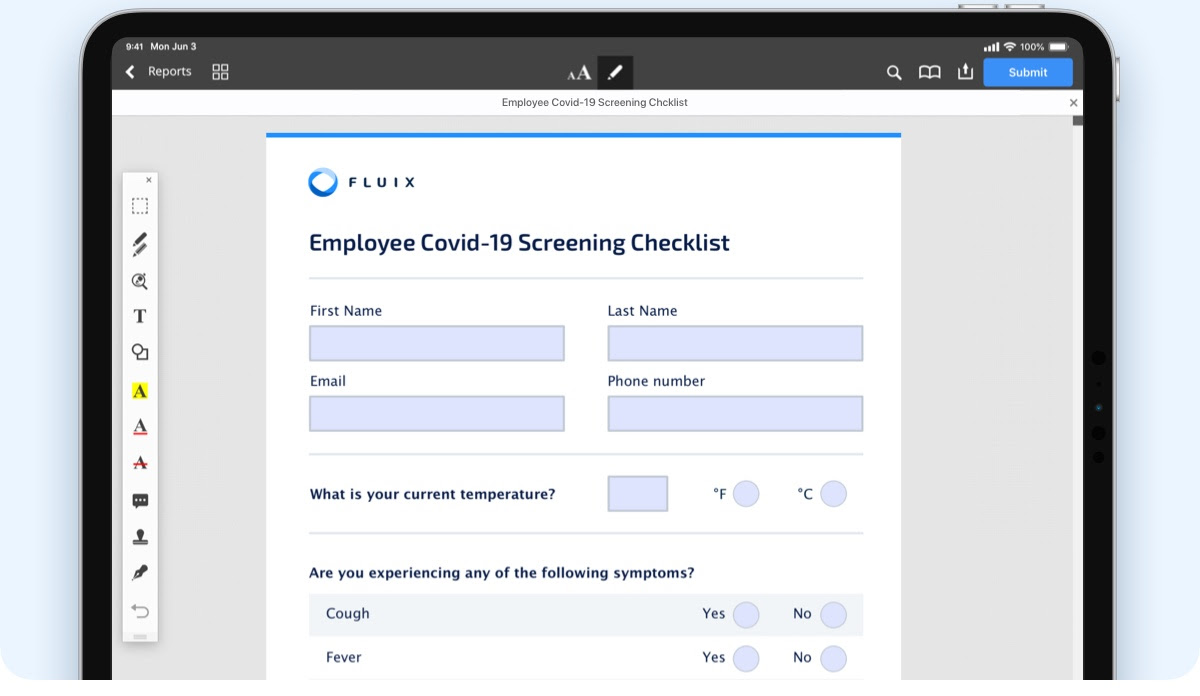
Task: Click the Employee Covid-19 Screening Chcklist title tab
Action: [594, 103]
